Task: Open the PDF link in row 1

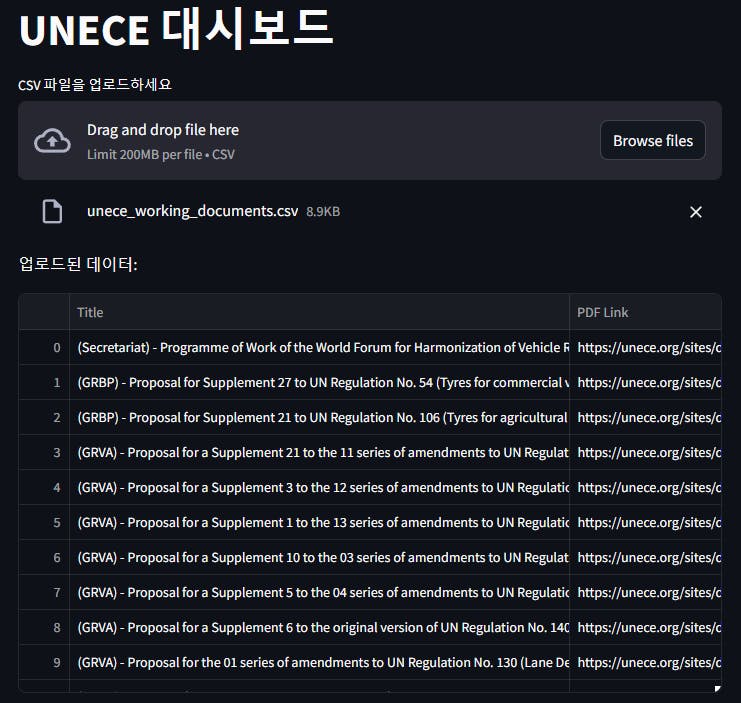Action: click(x=646, y=382)
